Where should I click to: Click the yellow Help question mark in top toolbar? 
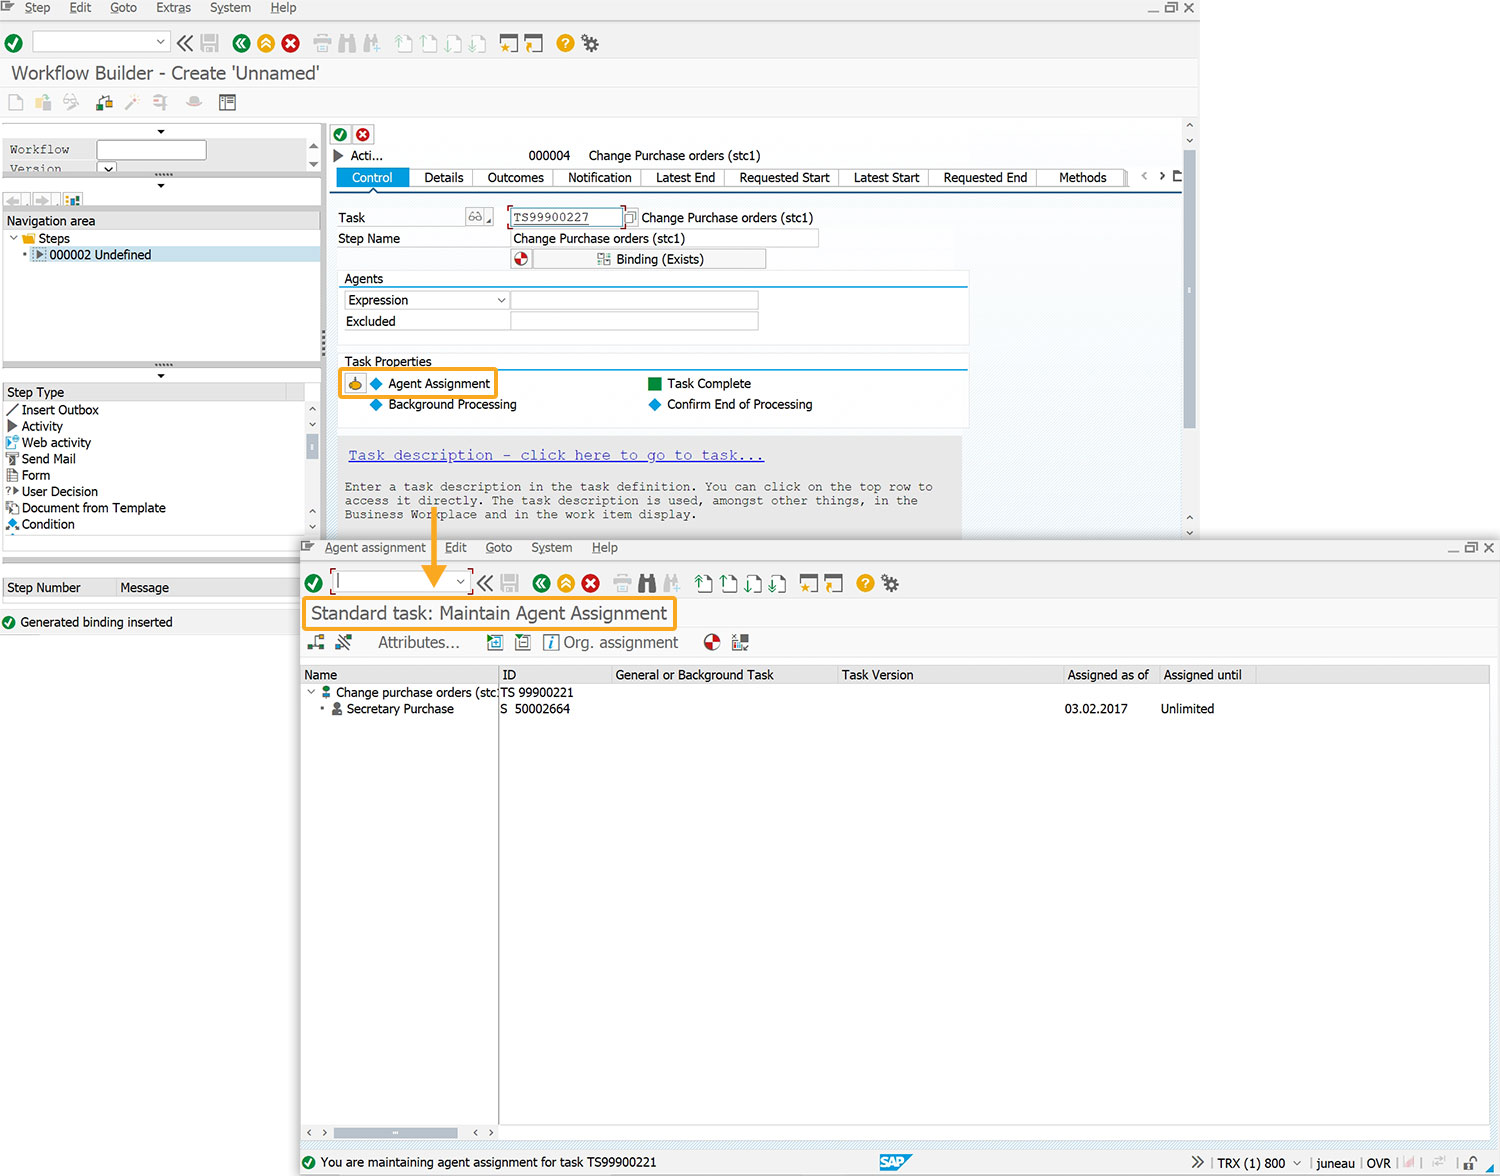point(565,43)
